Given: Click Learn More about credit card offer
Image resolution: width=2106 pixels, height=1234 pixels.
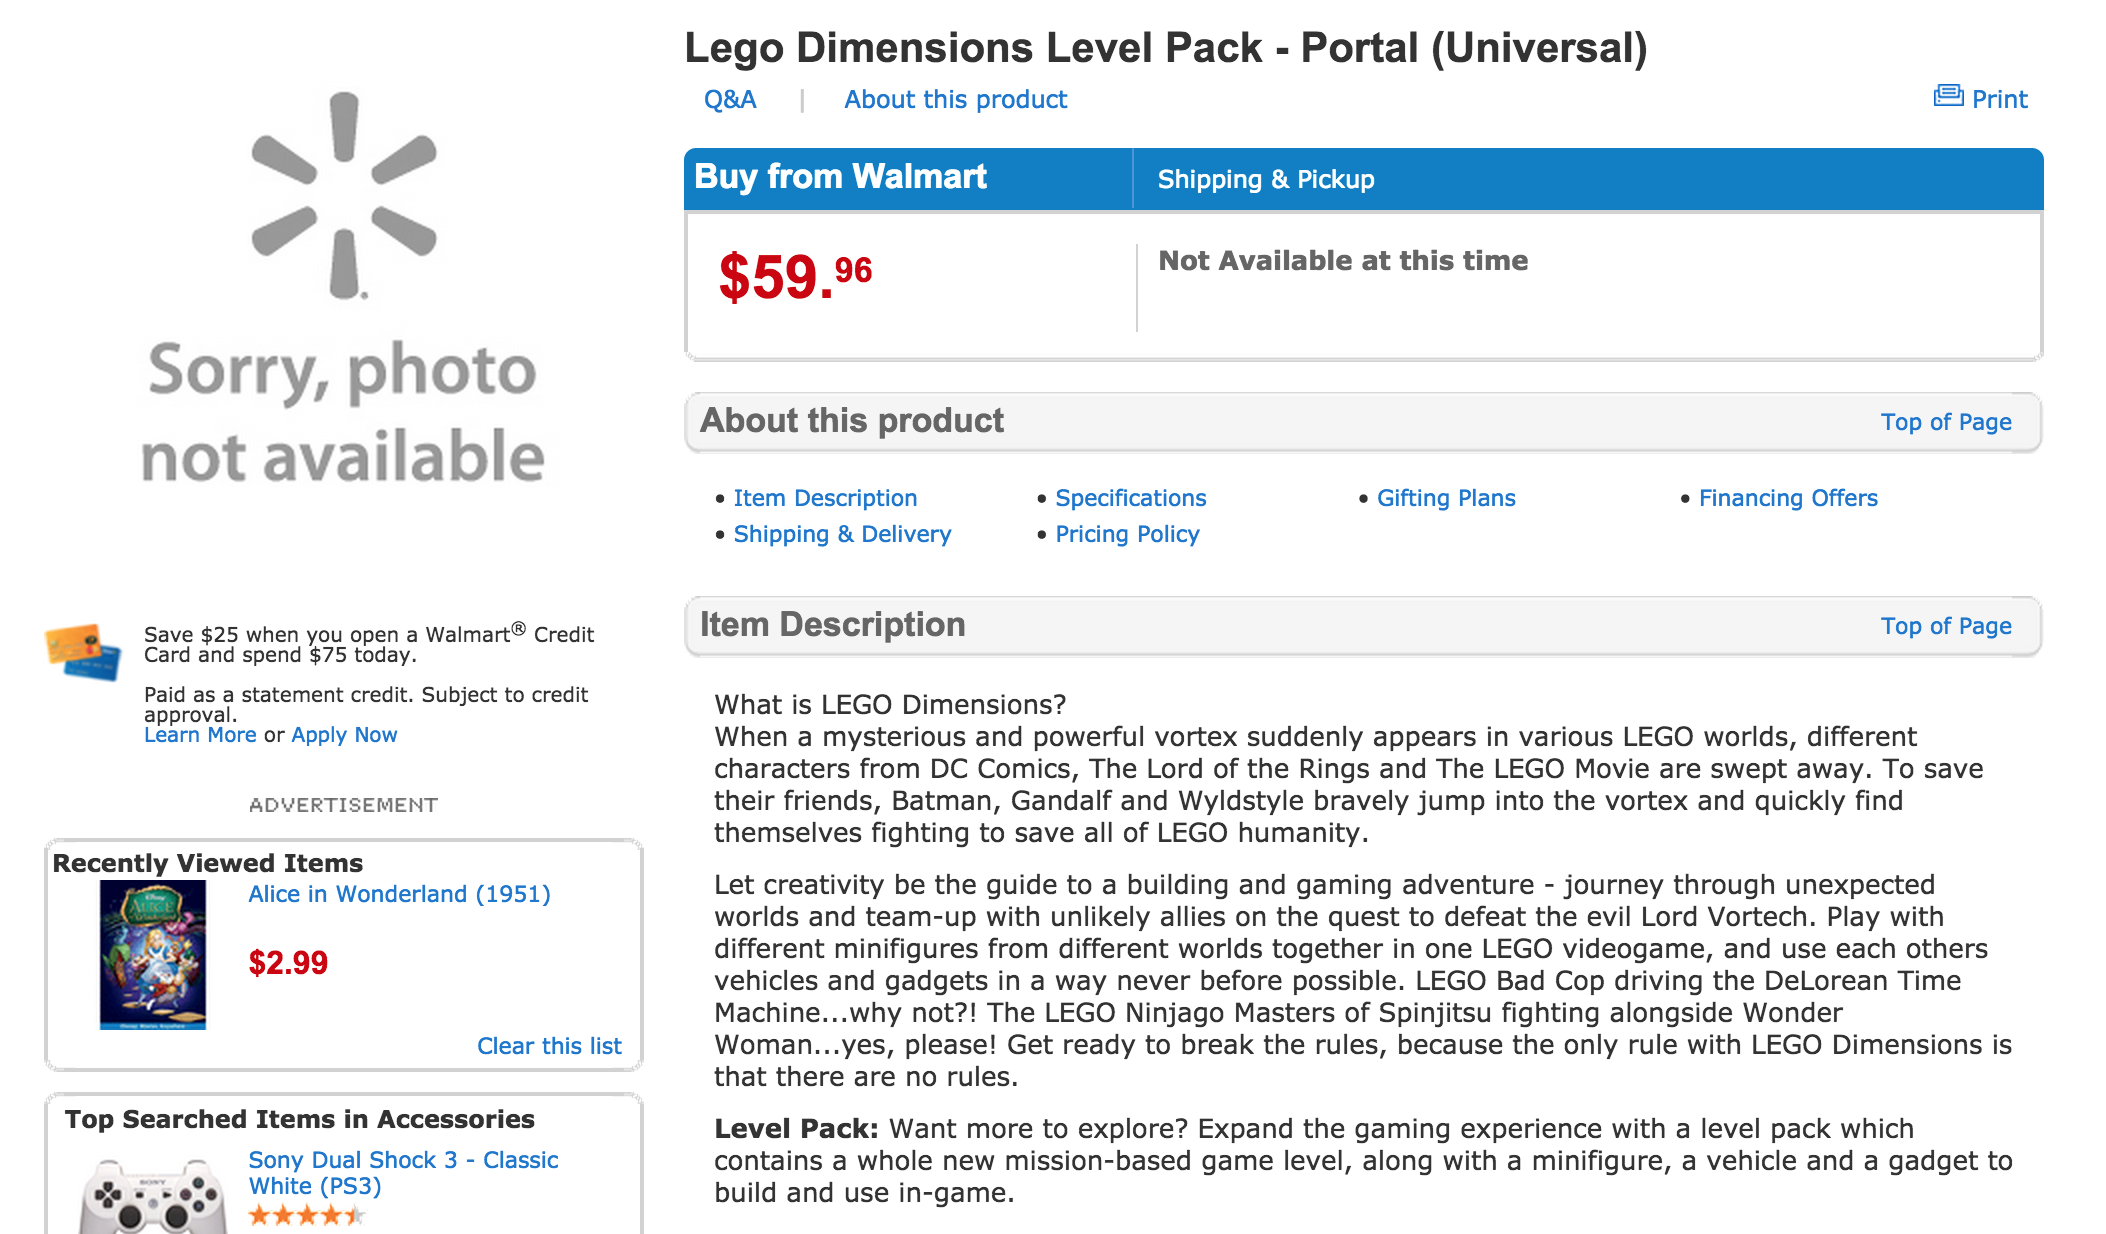Looking at the screenshot, I should pos(200,735).
